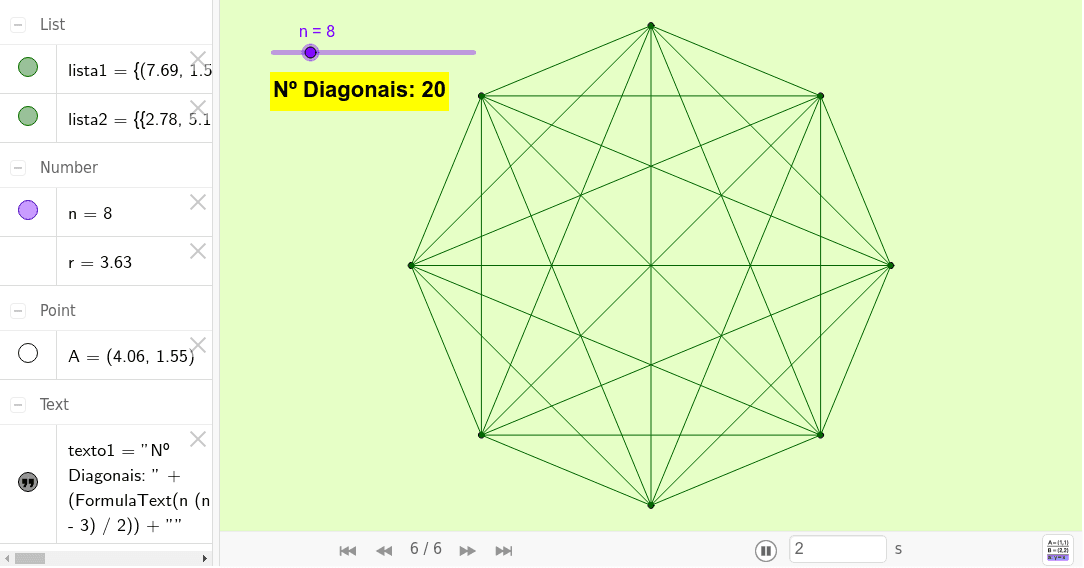Click the Point category header label
1084x568 pixels.
[x=57, y=311]
